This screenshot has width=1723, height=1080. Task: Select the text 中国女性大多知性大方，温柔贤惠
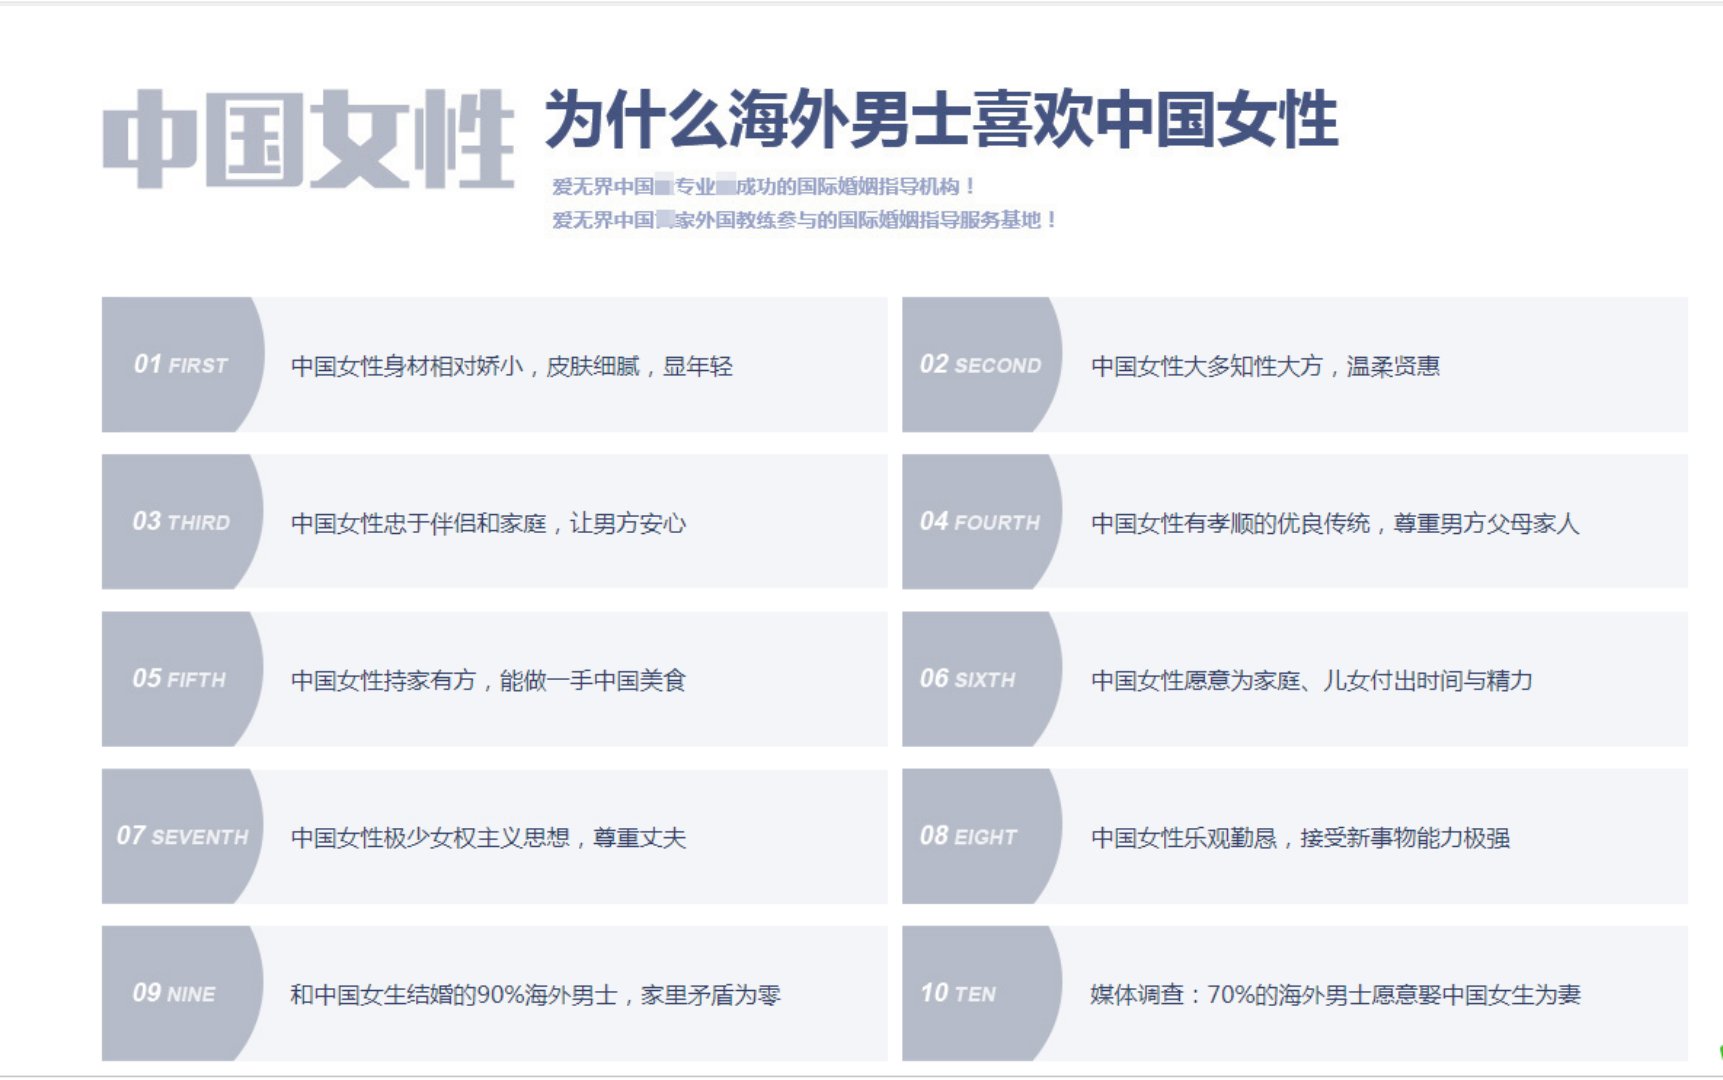tap(1265, 366)
